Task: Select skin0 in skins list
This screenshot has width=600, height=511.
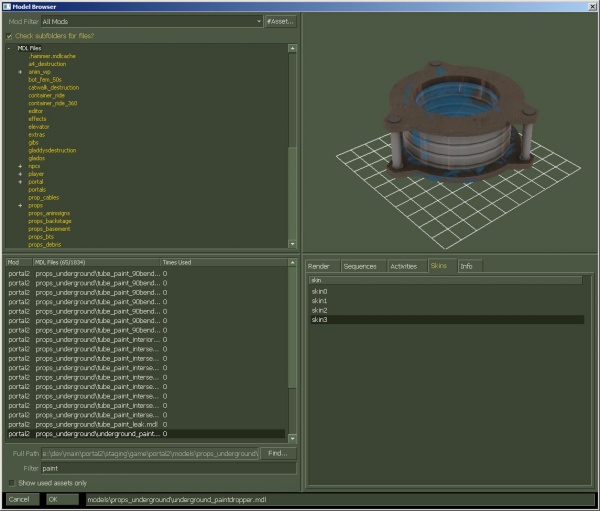Action: (447, 292)
